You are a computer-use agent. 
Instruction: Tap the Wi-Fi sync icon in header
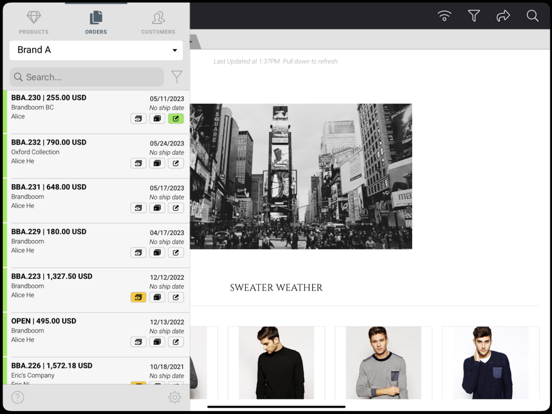point(444,16)
